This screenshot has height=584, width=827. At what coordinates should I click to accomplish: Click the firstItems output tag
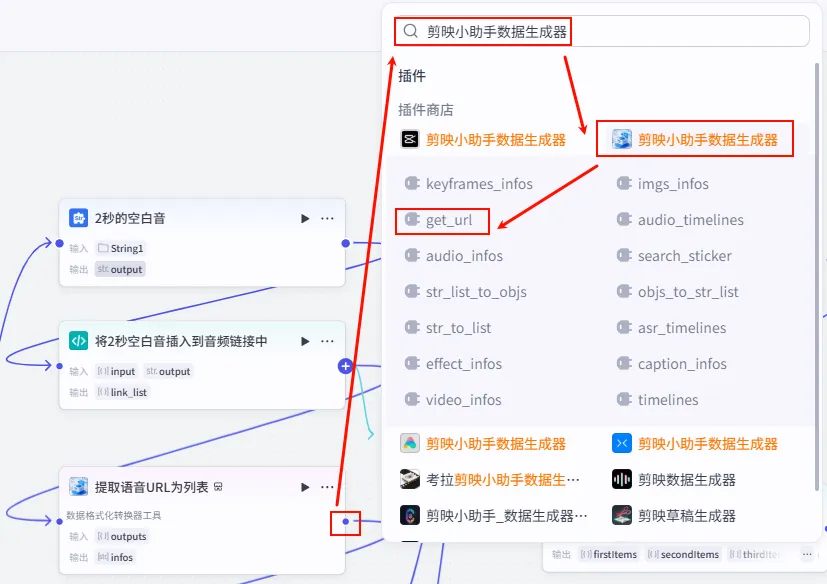pos(608,554)
